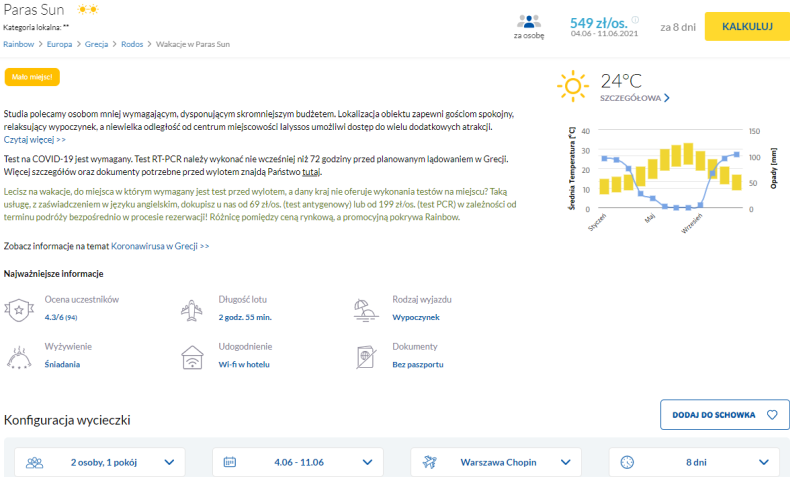Click the airplane icon beside Warszawa Chopin

tap(429, 462)
